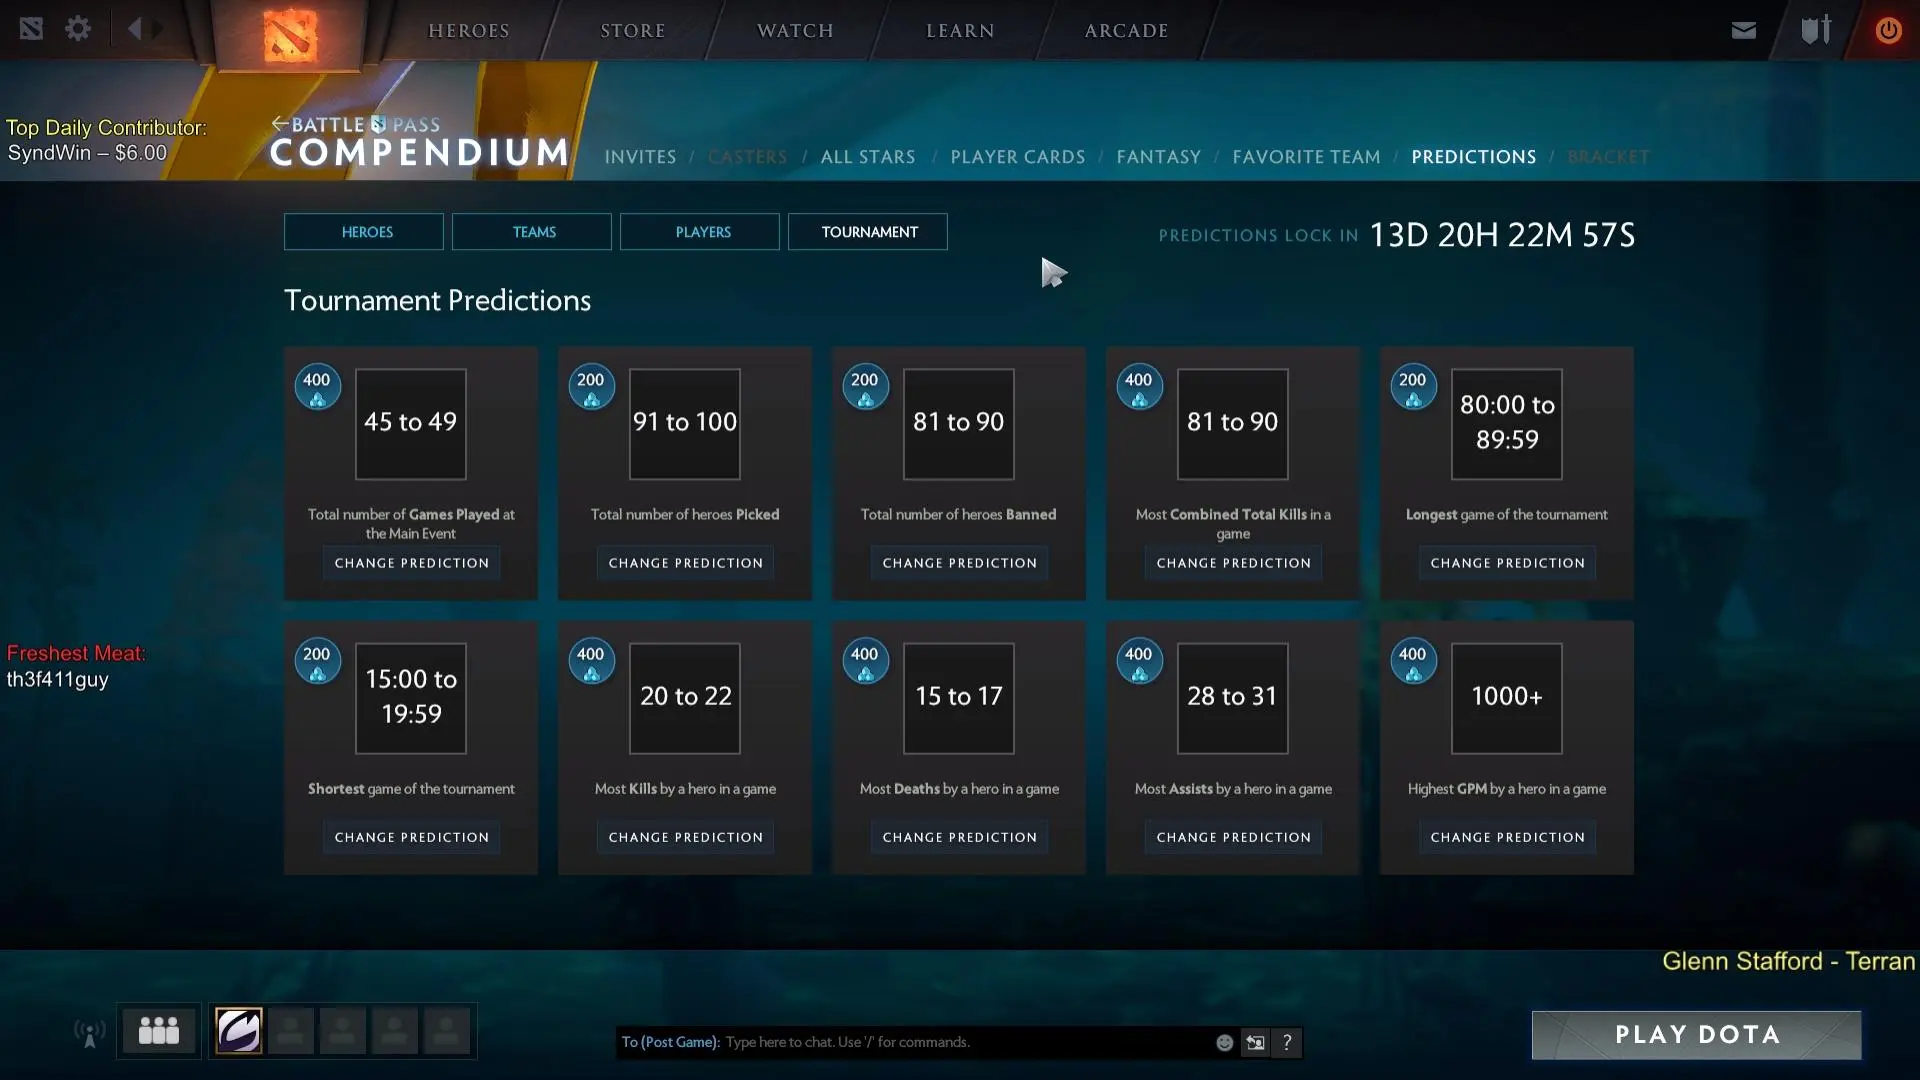Click the 91 to 100 prediction tile
1920x1080 pixels.
685,424
